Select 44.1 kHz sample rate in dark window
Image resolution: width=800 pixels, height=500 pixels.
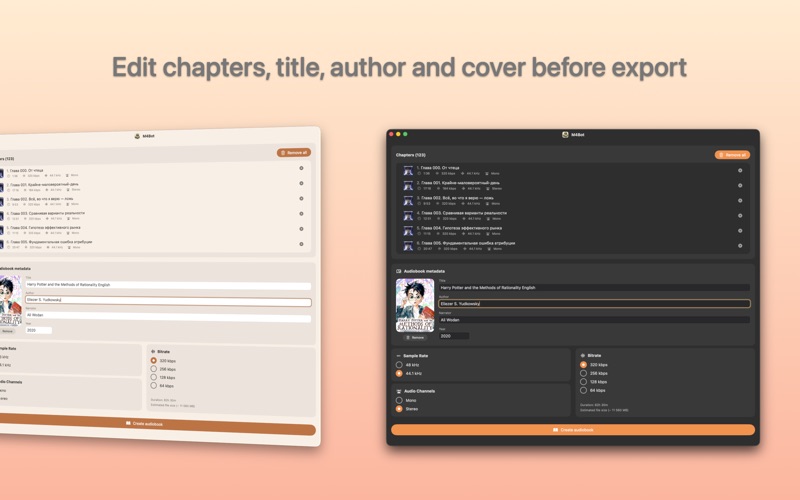click(399, 373)
